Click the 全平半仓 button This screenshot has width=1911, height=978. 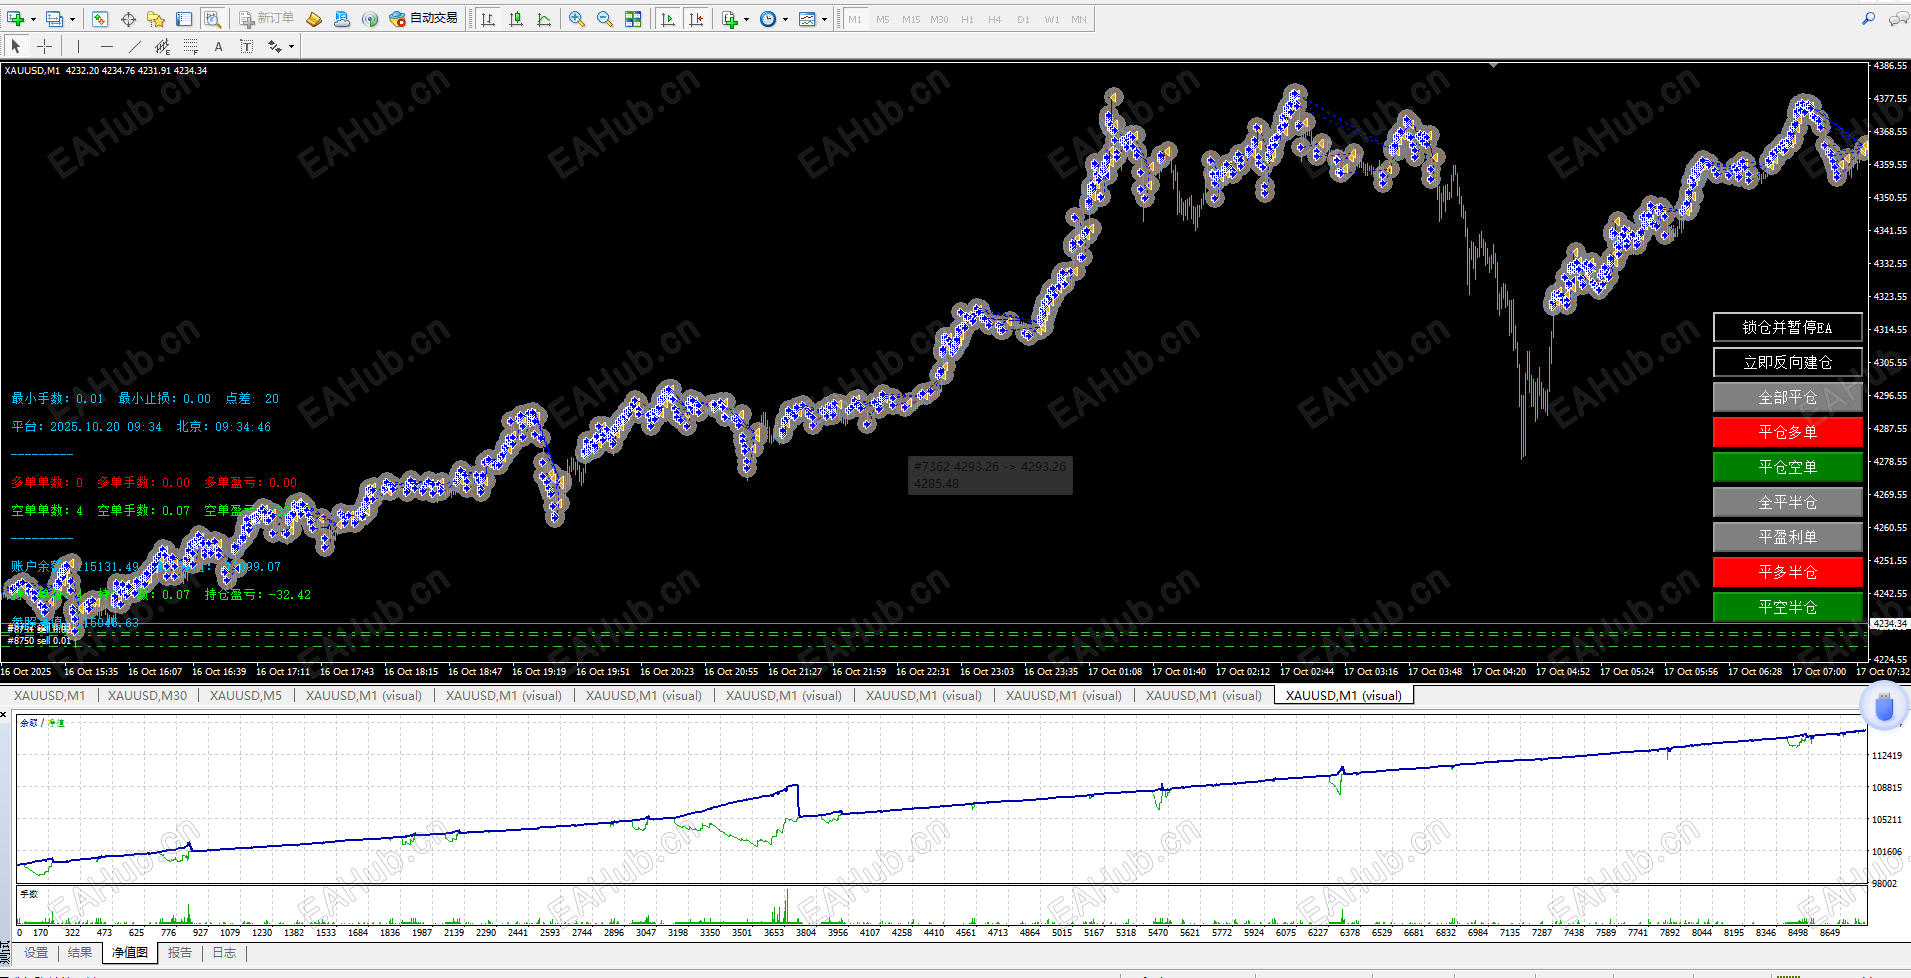click(1788, 502)
